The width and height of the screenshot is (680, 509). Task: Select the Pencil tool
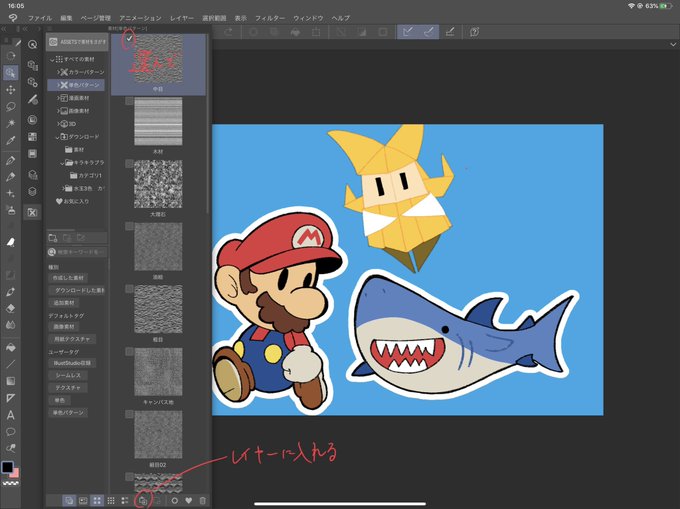11,177
